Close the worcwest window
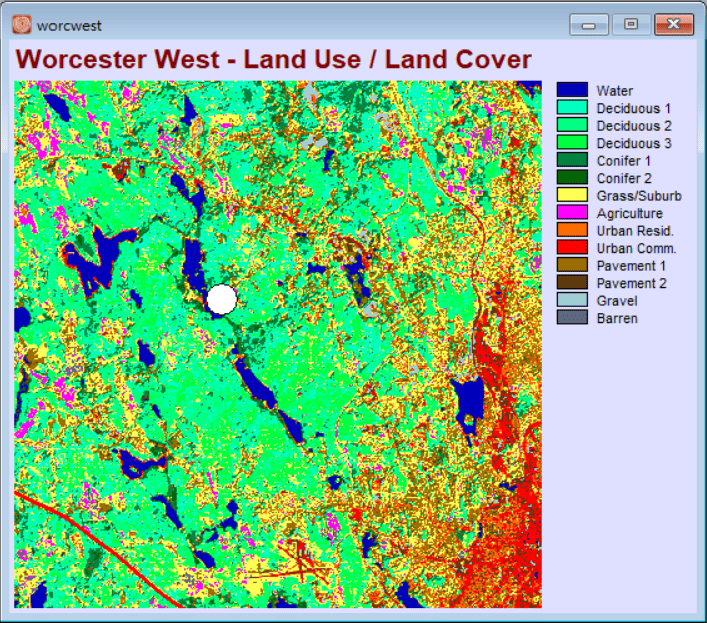 pos(674,24)
